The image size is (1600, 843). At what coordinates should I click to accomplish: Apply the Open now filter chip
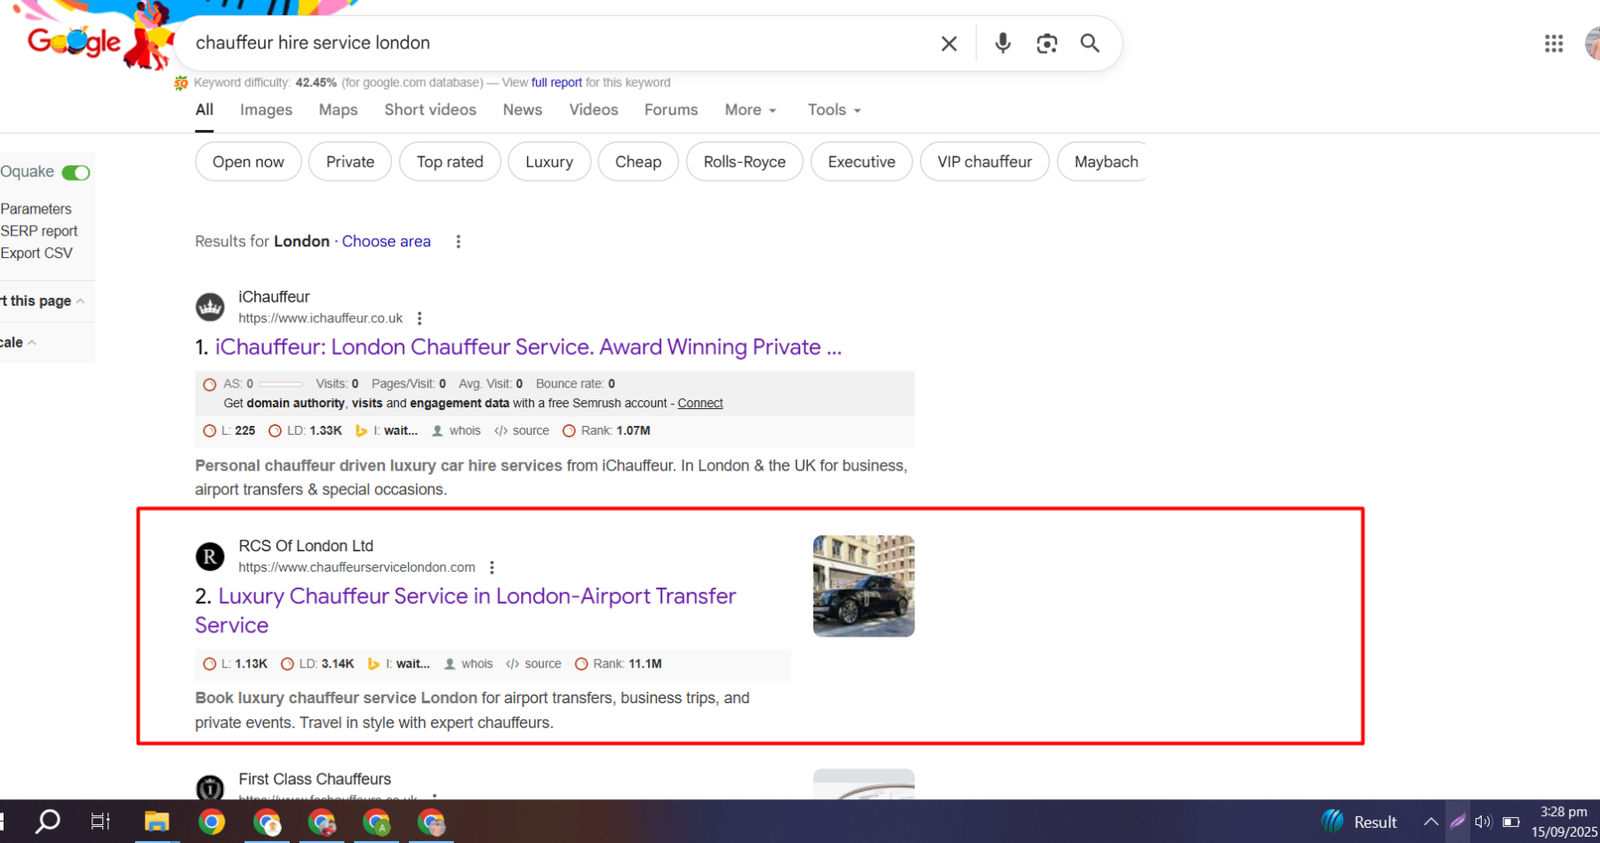[x=248, y=162]
